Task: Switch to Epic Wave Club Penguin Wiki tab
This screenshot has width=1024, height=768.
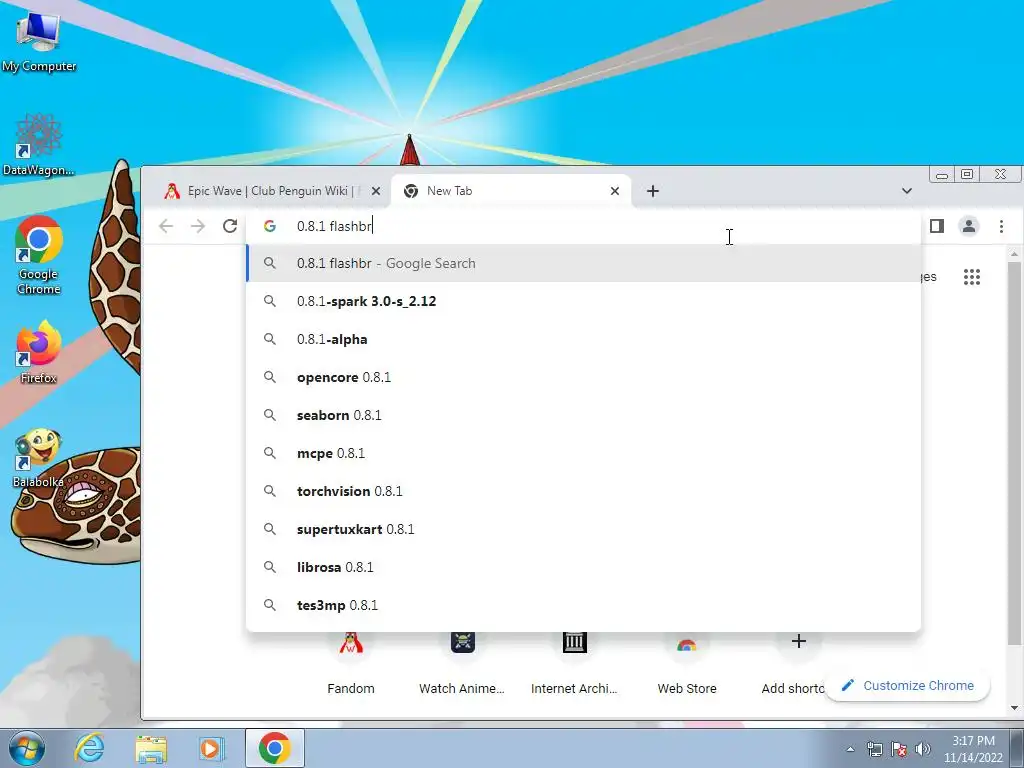Action: tap(270, 191)
